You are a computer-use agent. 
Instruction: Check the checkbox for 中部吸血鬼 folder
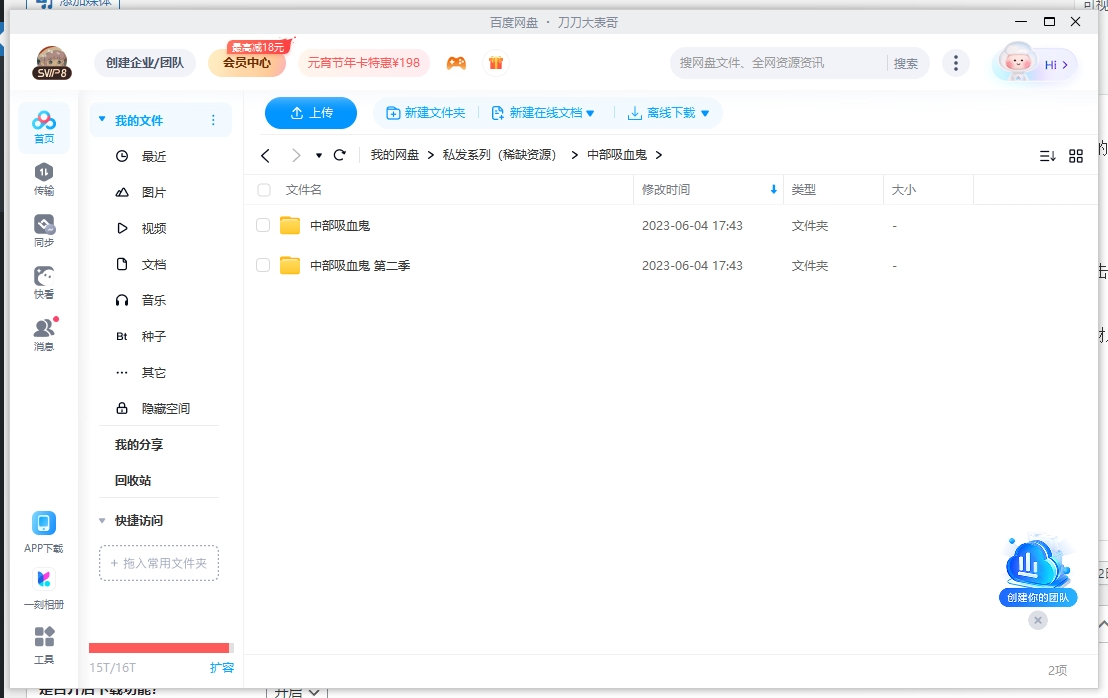[x=263, y=225]
